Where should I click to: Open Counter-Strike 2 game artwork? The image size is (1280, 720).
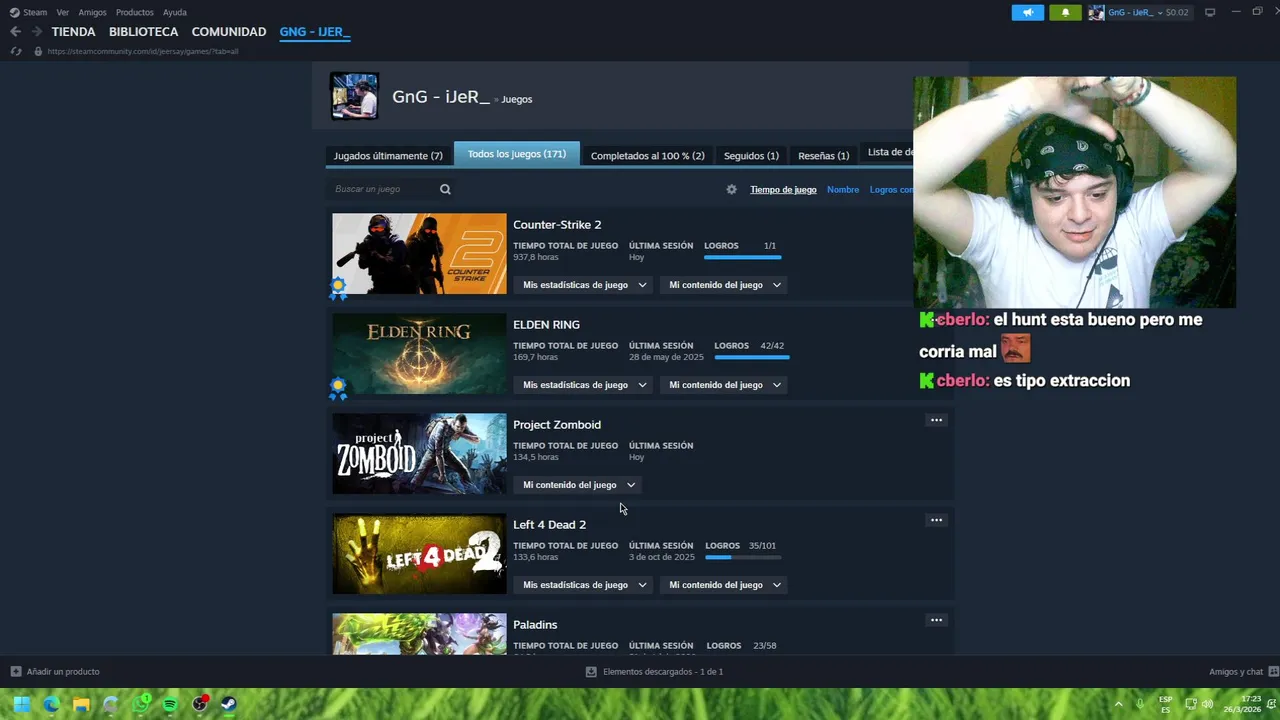[419, 253]
